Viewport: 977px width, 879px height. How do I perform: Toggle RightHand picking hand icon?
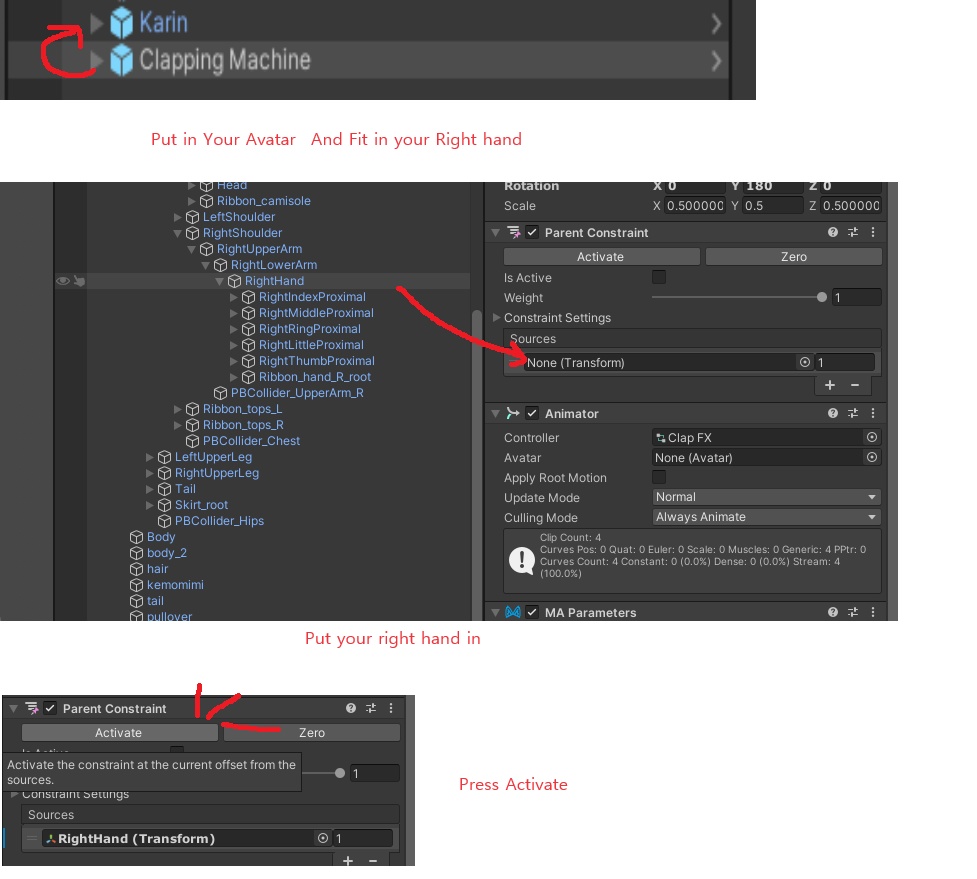(79, 281)
